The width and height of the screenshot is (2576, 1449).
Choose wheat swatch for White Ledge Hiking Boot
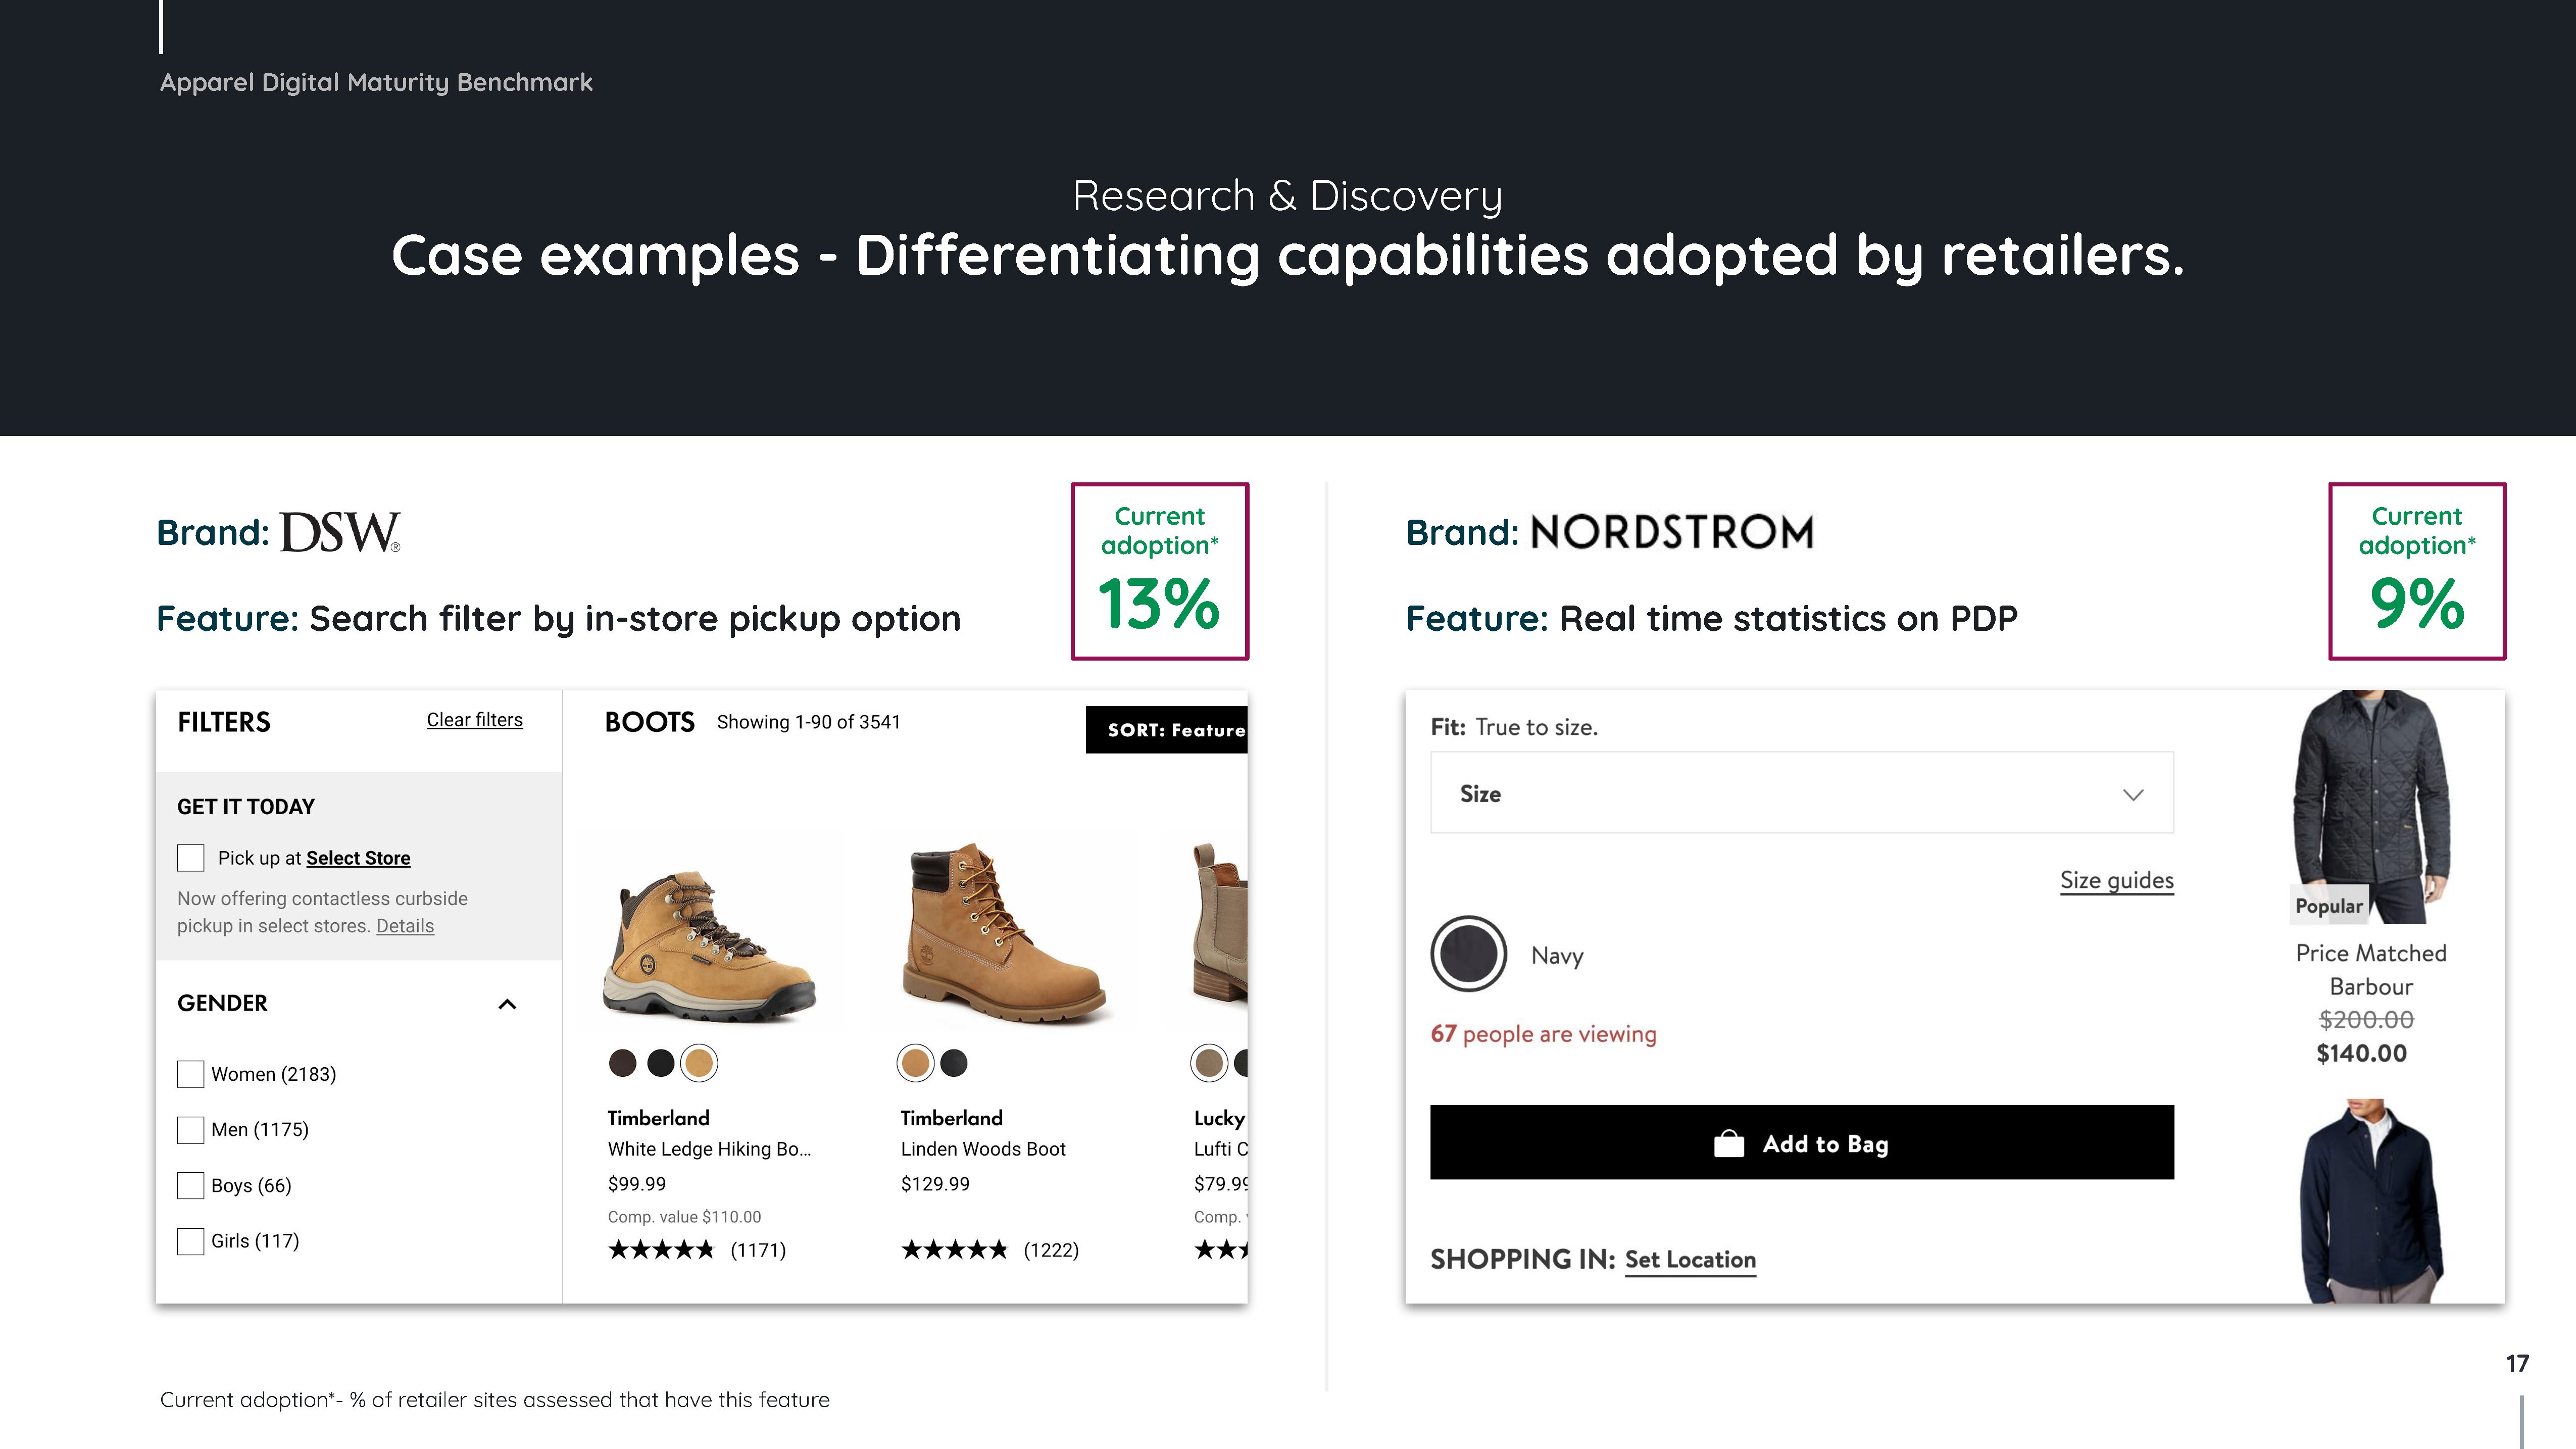(699, 1063)
